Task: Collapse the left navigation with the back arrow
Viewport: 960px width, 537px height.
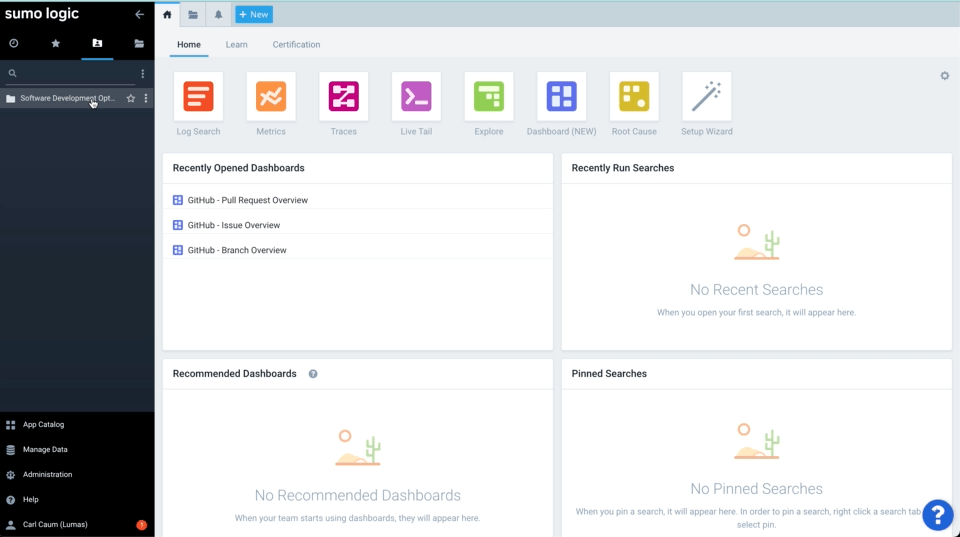Action: point(140,14)
